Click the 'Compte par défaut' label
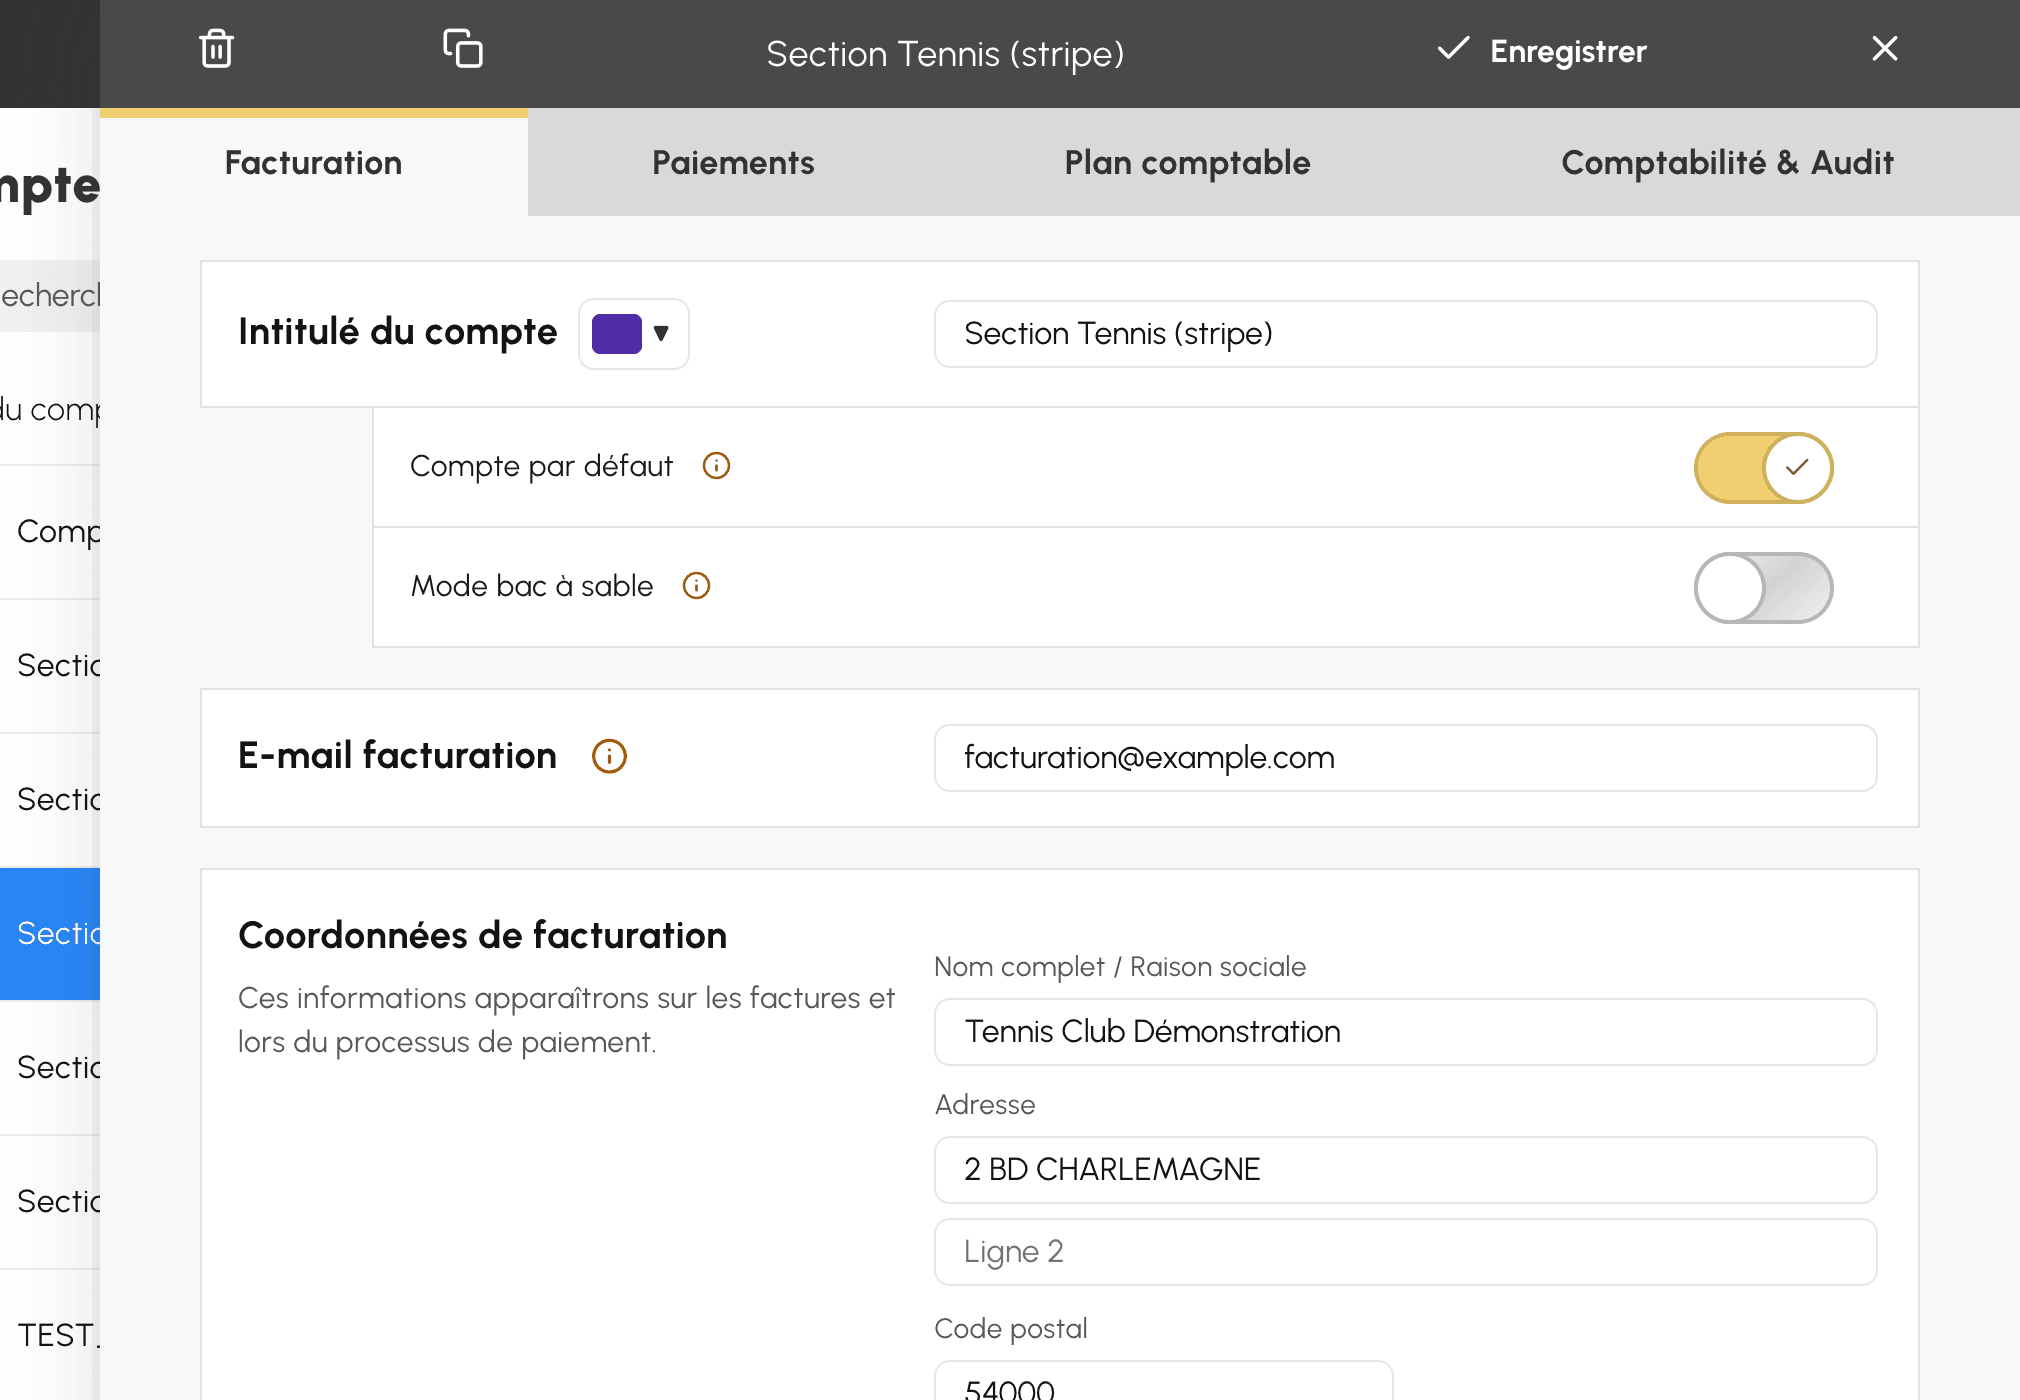The height and width of the screenshot is (1400, 2020). (541, 467)
